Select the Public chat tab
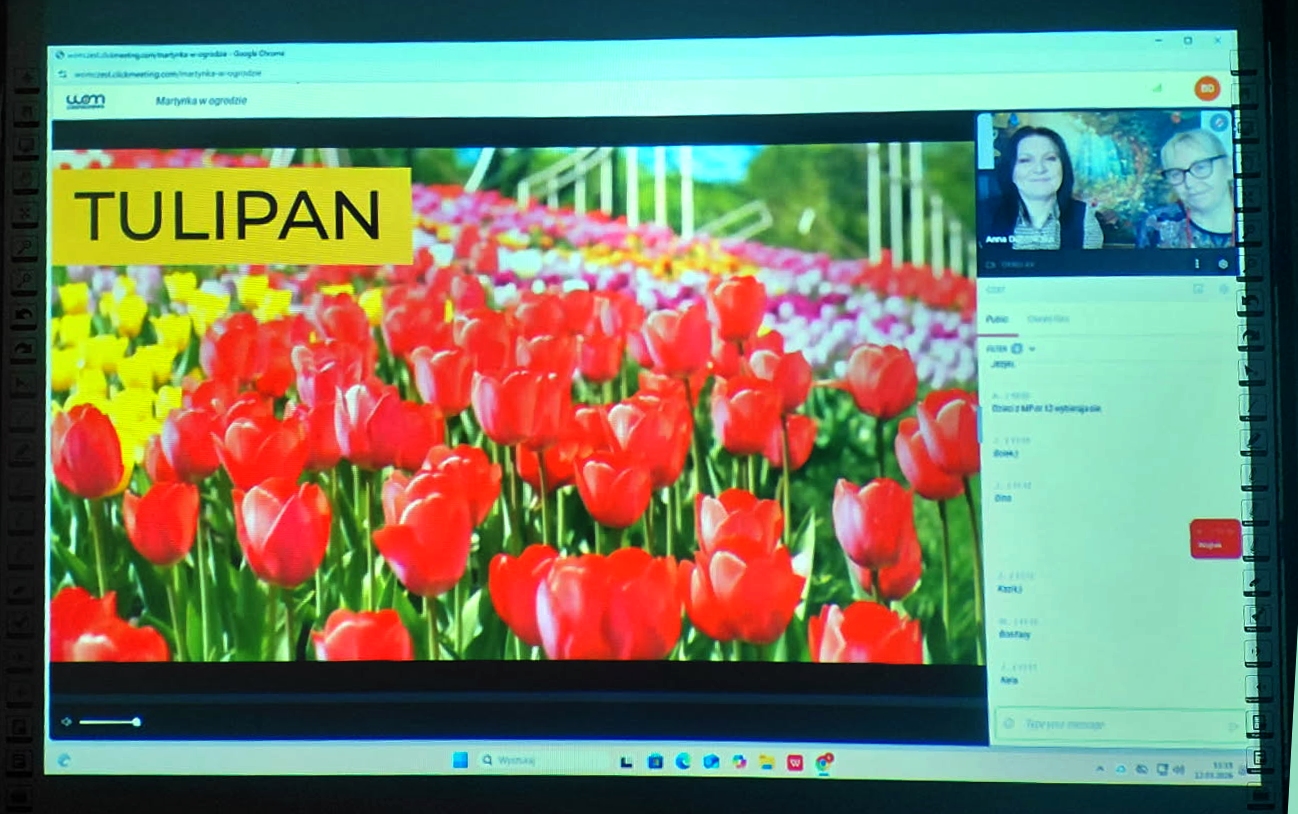The width and height of the screenshot is (1298, 814). click(997, 320)
